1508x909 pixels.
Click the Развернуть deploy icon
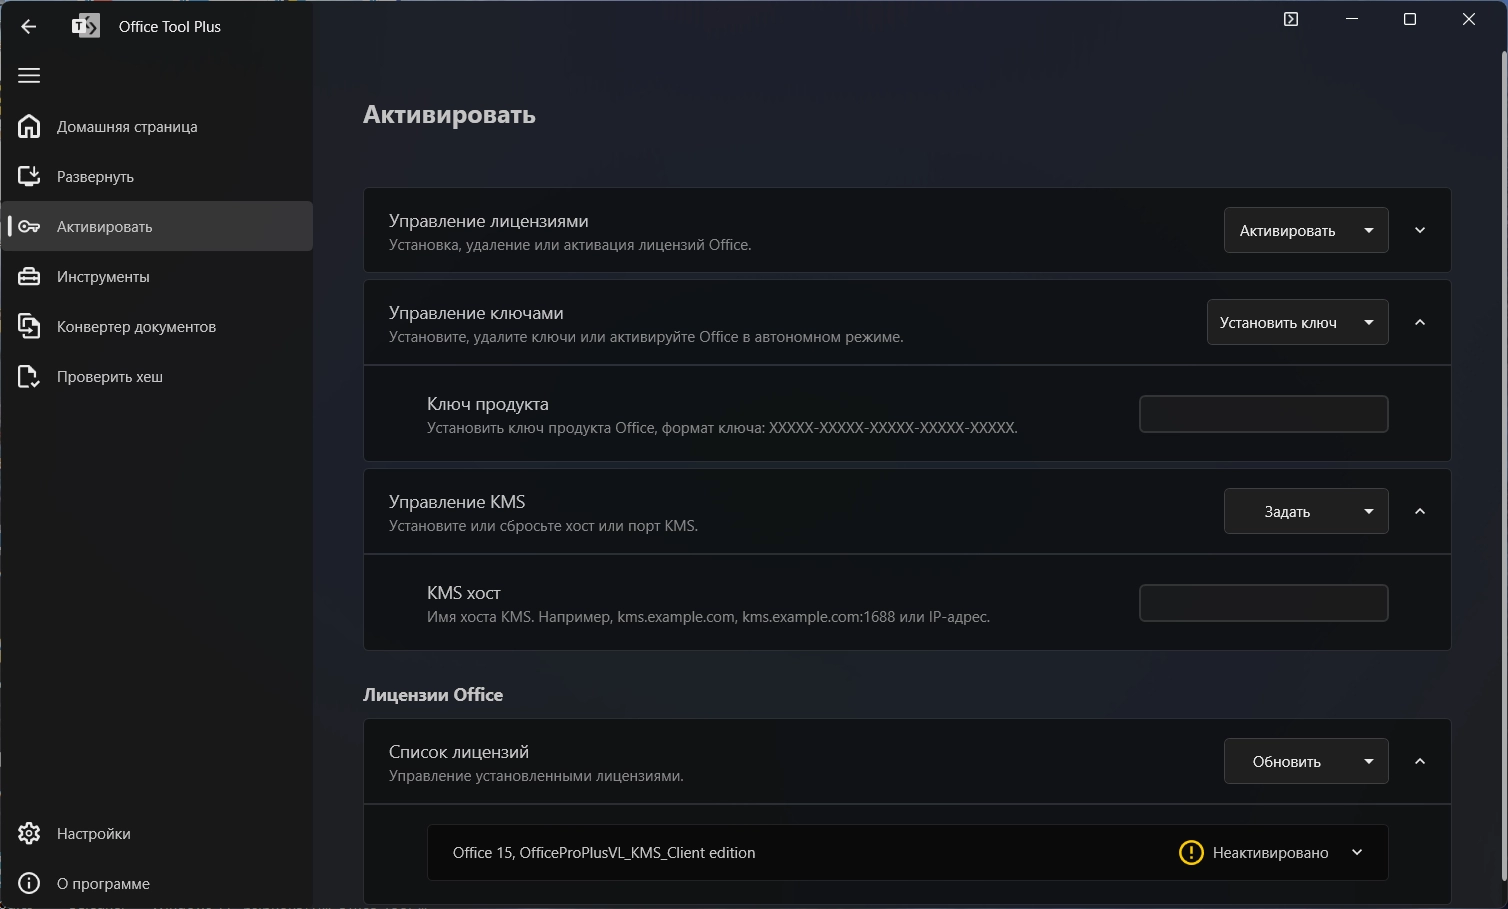29,176
